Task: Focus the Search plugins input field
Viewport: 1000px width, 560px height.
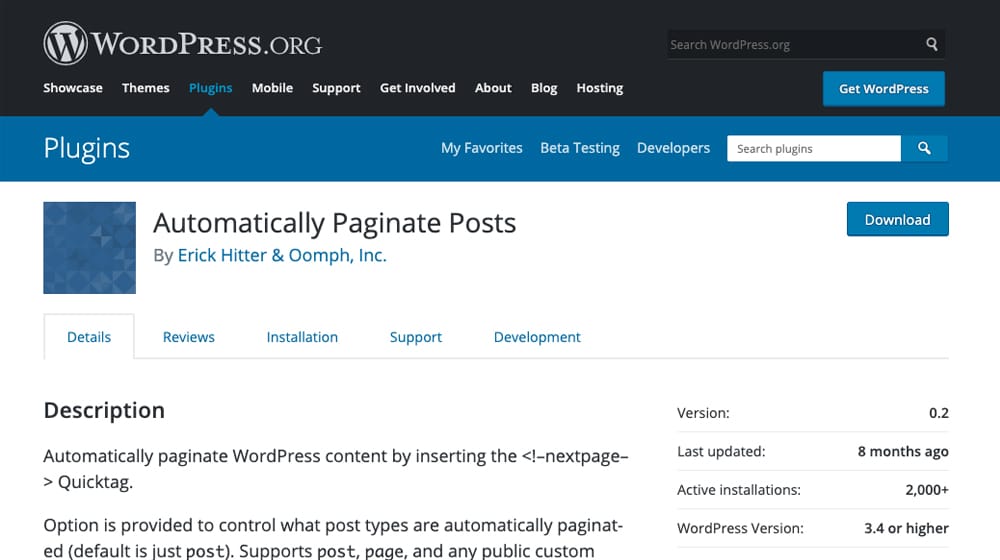Action: pyautogui.click(x=814, y=148)
